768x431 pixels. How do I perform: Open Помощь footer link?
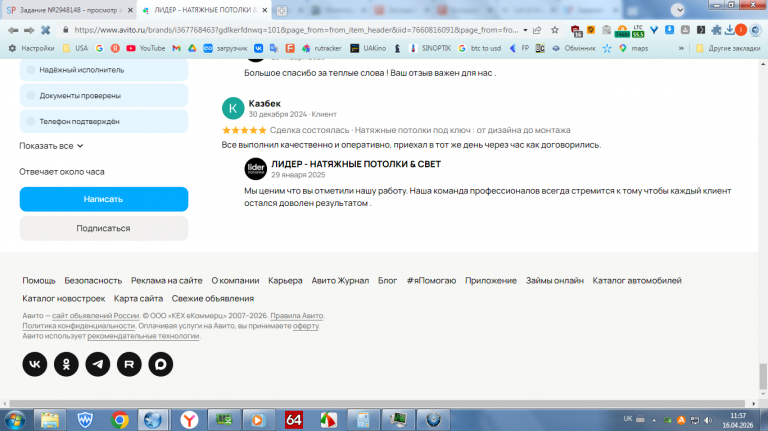(x=39, y=281)
